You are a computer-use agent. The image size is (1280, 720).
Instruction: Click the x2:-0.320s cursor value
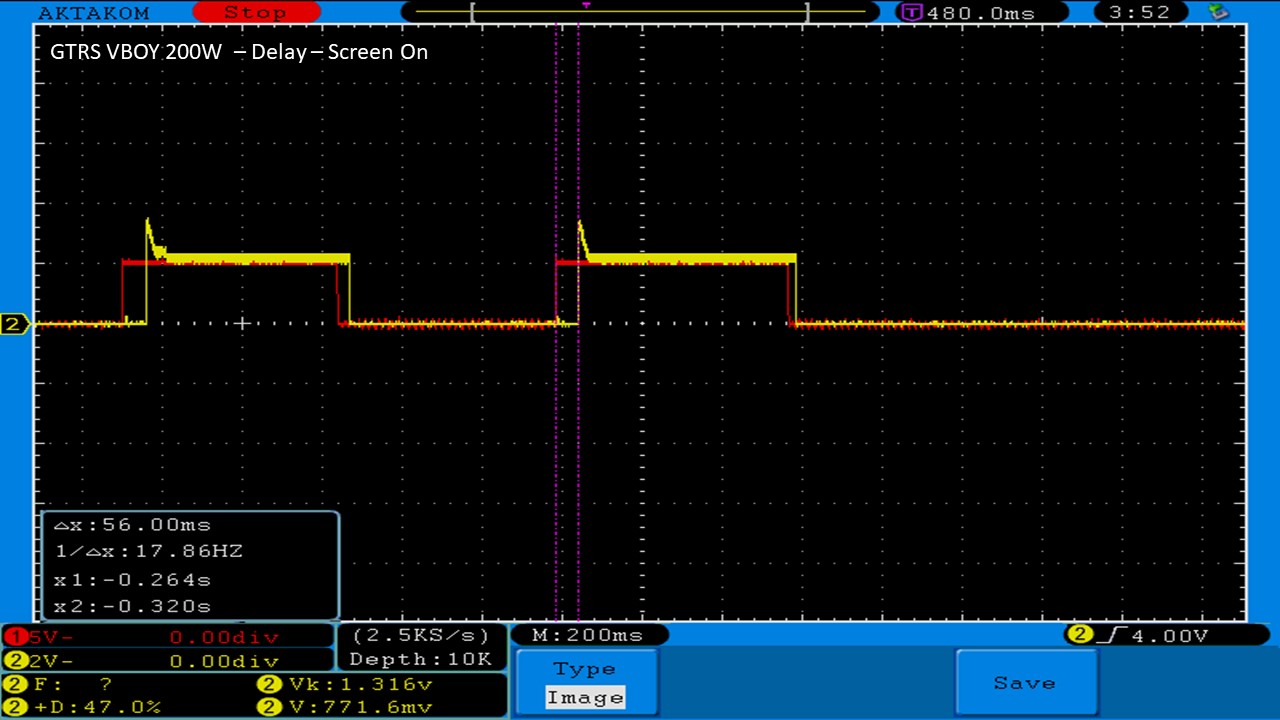point(132,606)
